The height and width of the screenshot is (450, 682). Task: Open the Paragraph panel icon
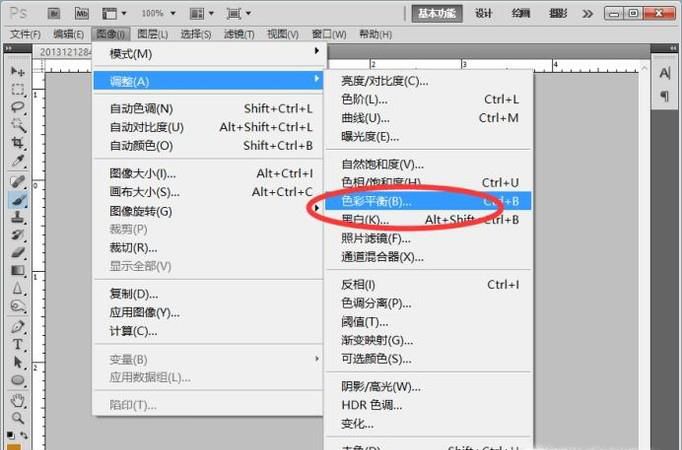tap(665, 95)
